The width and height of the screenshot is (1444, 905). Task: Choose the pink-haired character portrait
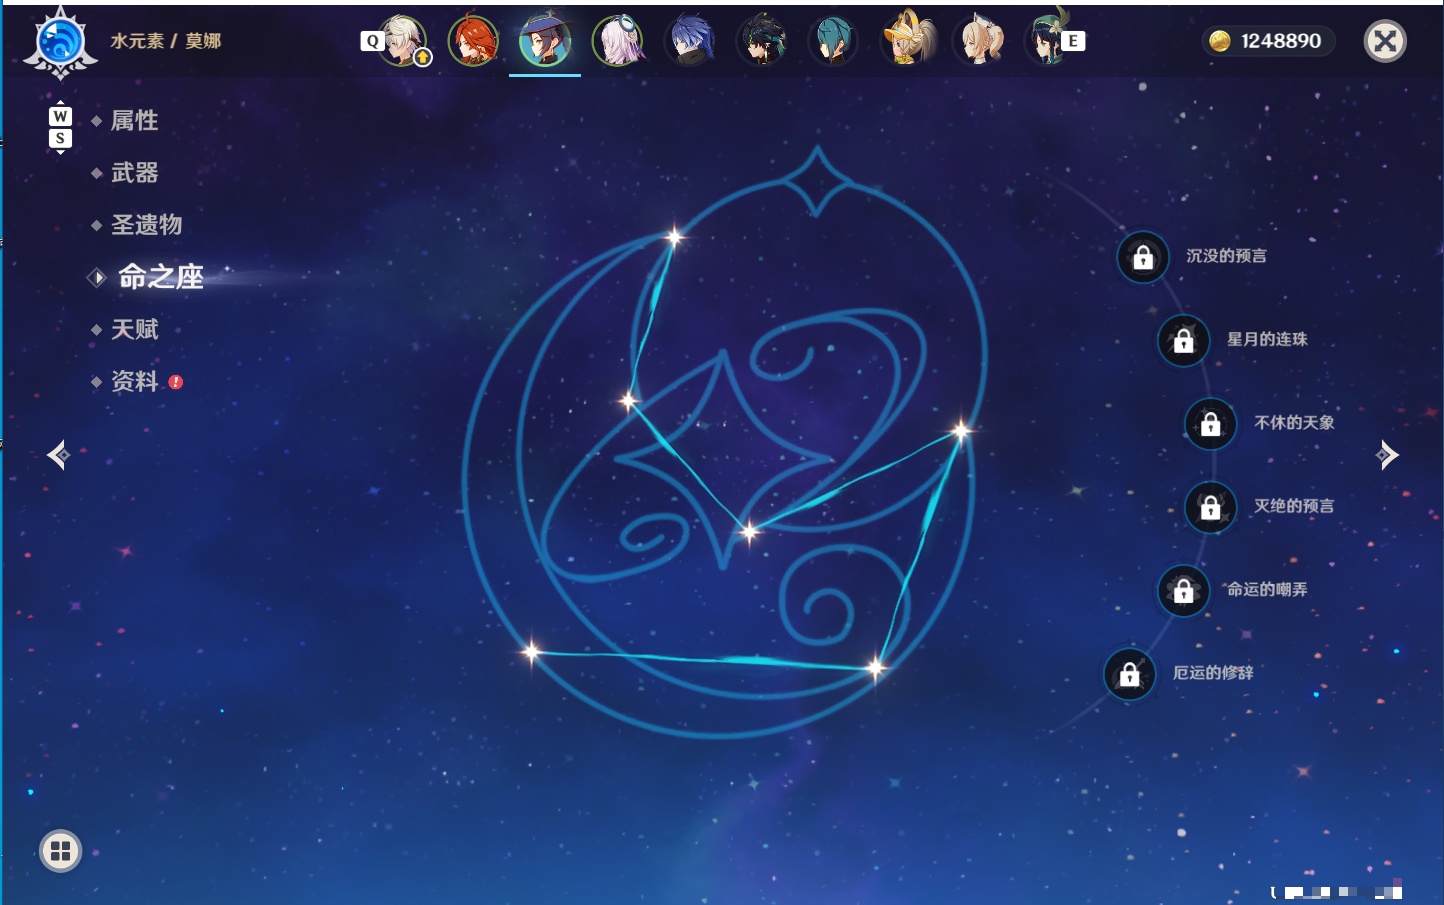[x=618, y=41]
